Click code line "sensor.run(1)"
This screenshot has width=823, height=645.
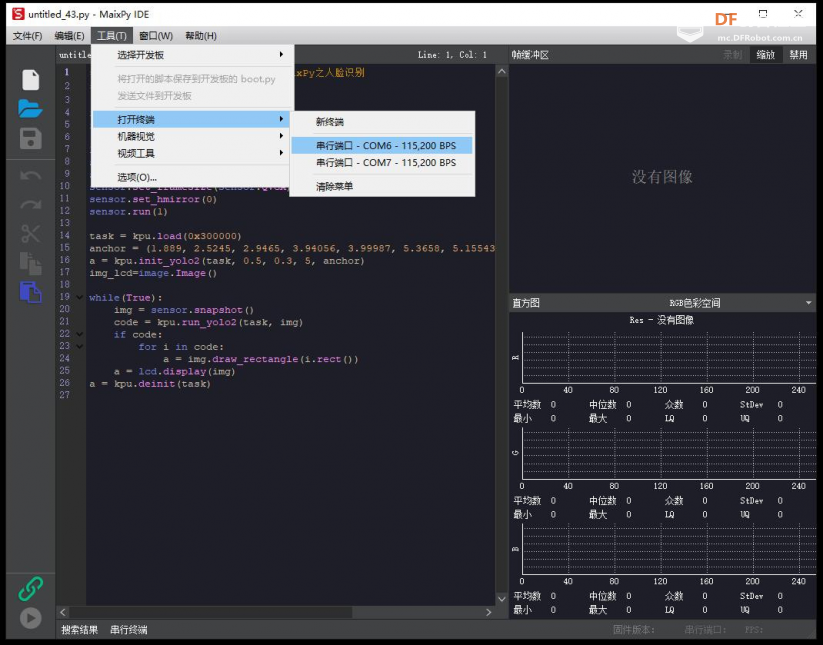[128, 212]
